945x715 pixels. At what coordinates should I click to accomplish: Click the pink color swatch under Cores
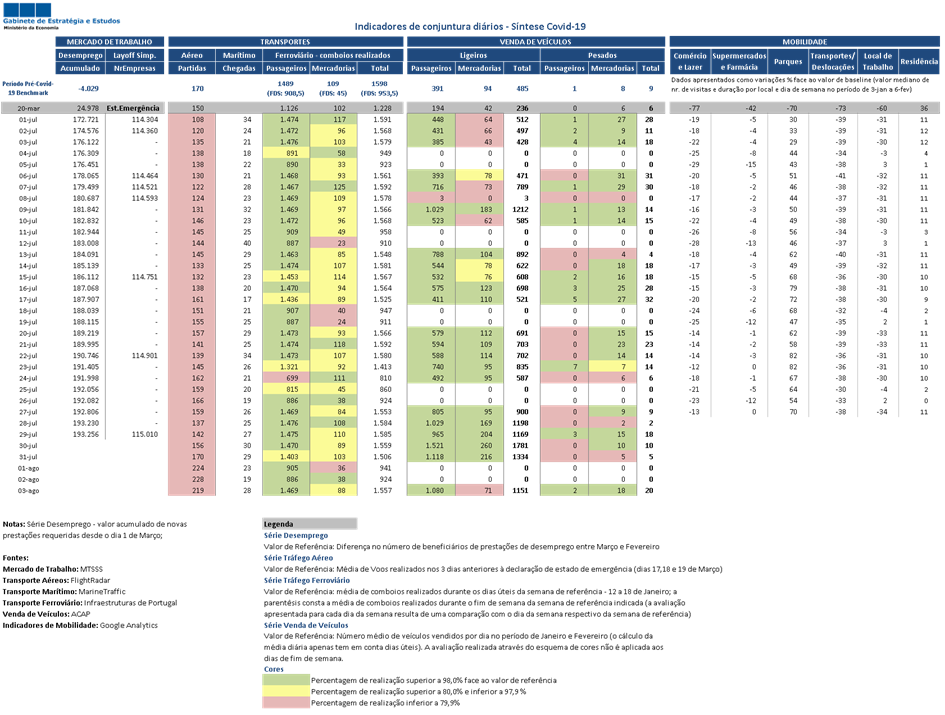(286, 703)
